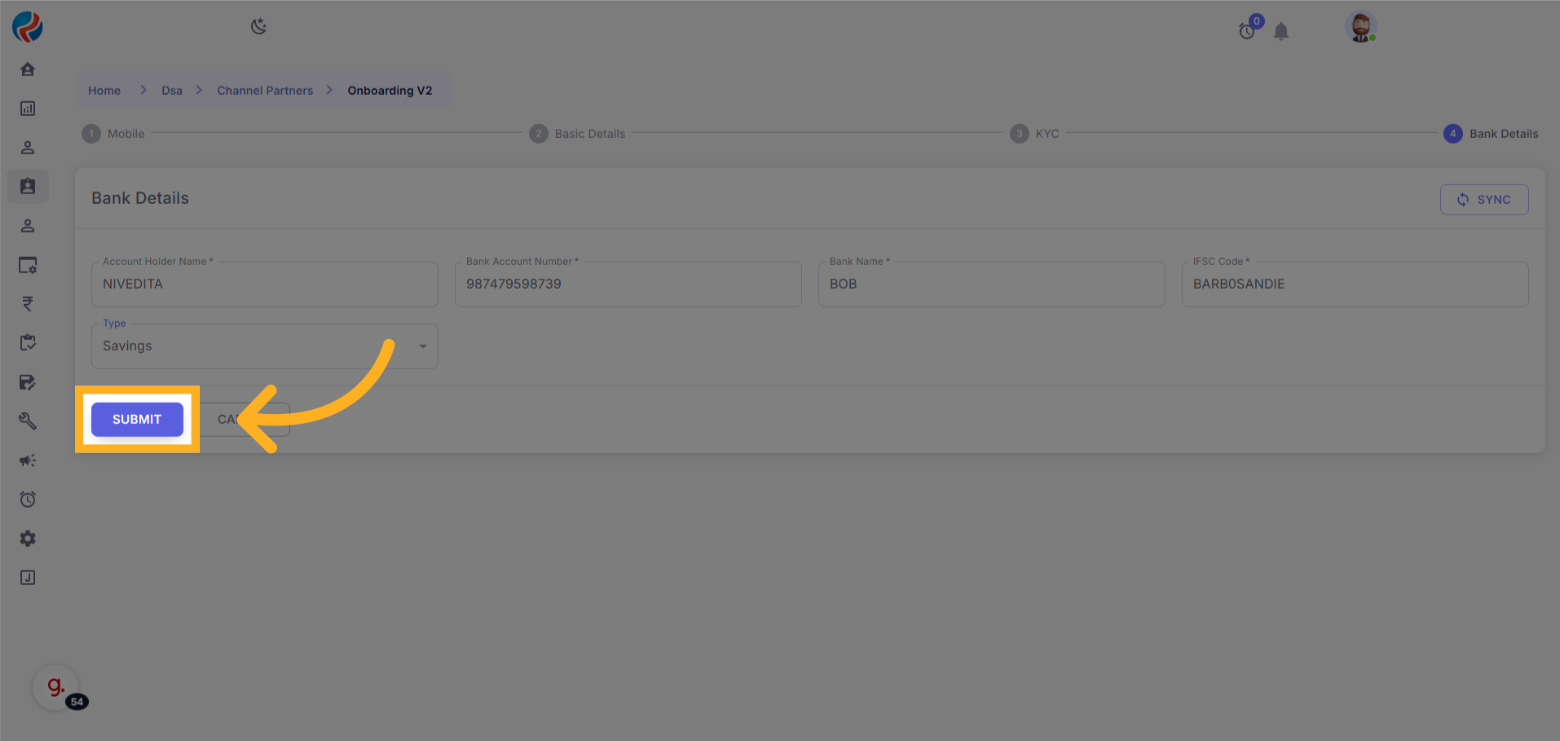Open the user avatar profile menu
This screenshot has height=741, width=1560.
(1360, 27)
